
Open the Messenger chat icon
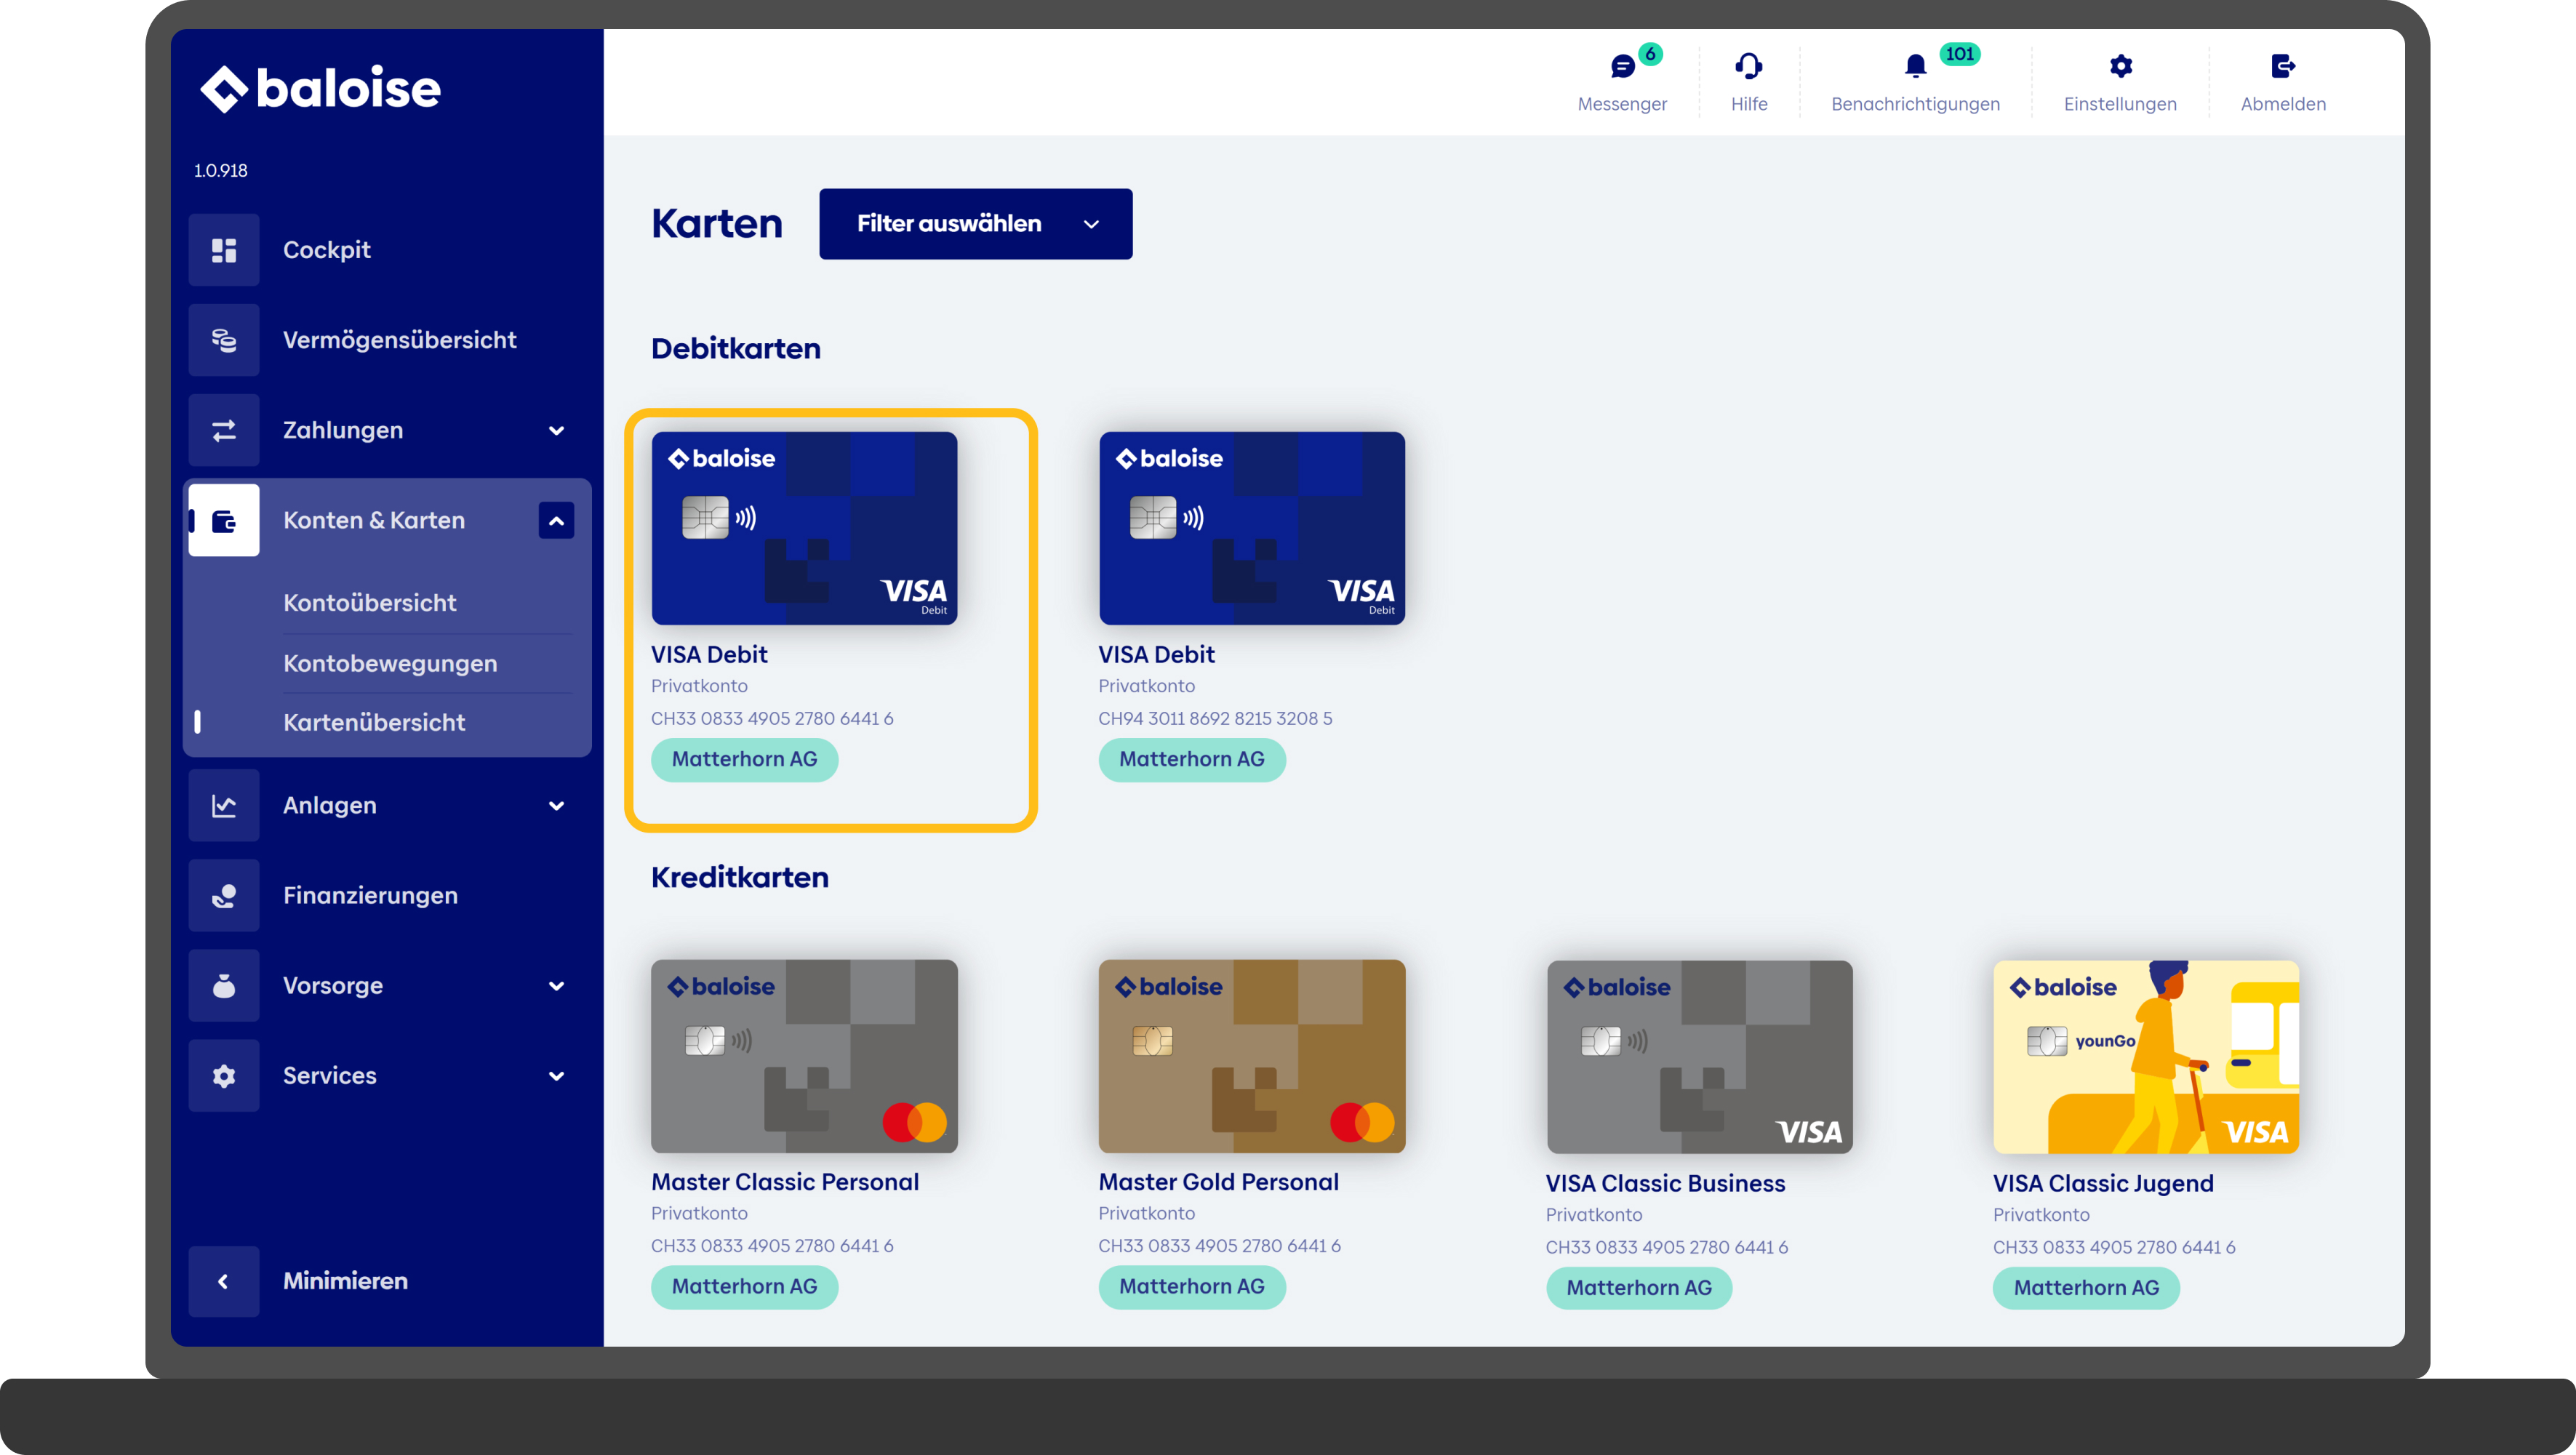(x=1622, y=67)
